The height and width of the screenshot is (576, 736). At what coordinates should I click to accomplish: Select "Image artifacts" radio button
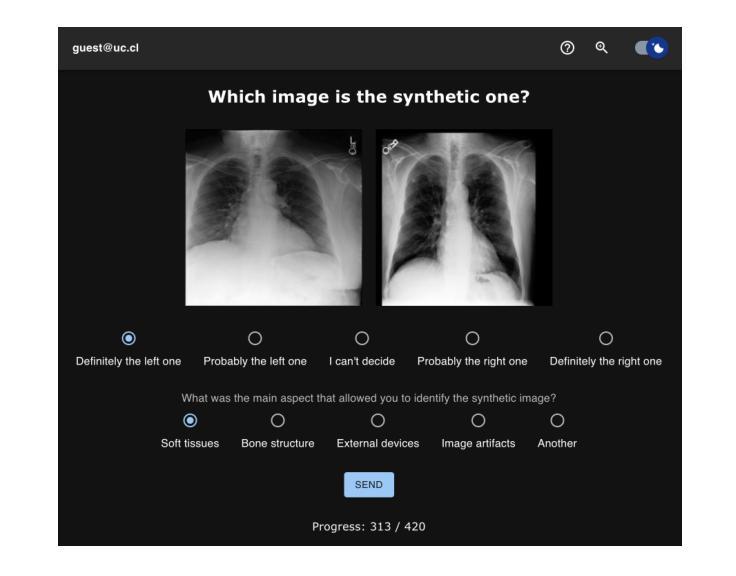(478, 421)
